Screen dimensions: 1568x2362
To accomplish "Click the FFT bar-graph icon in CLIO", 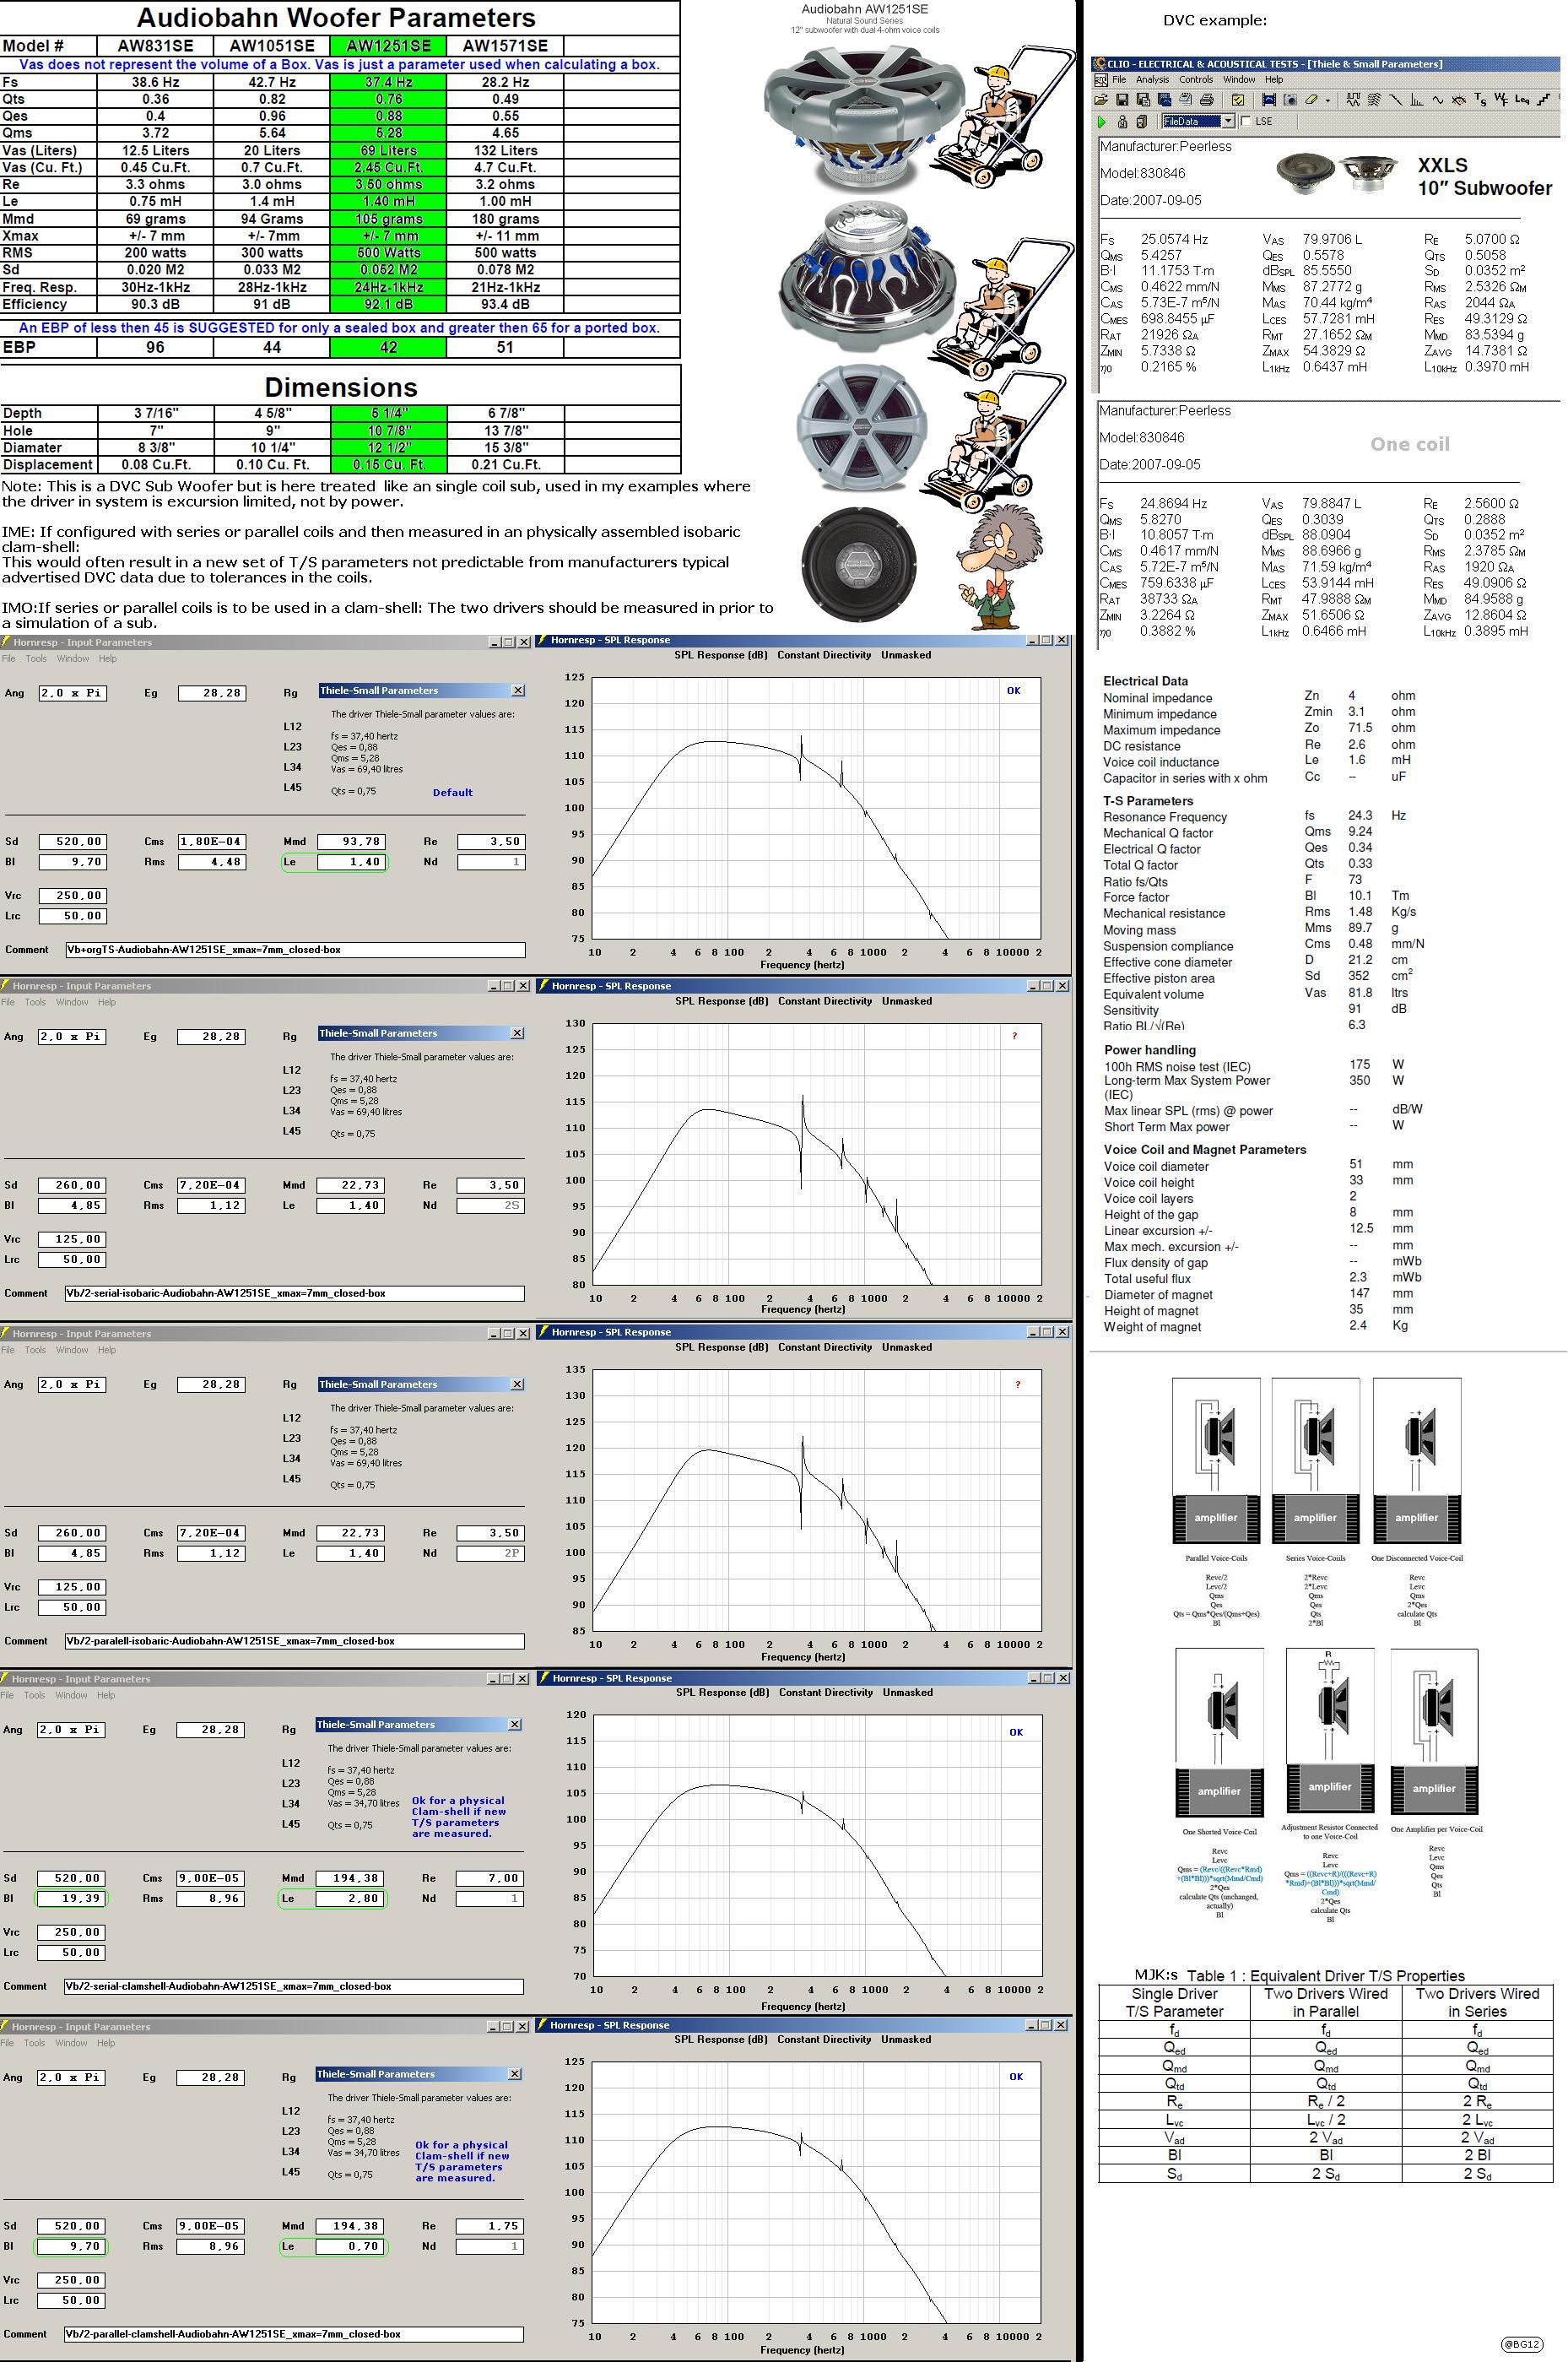I will click(x=1418, y=100).
